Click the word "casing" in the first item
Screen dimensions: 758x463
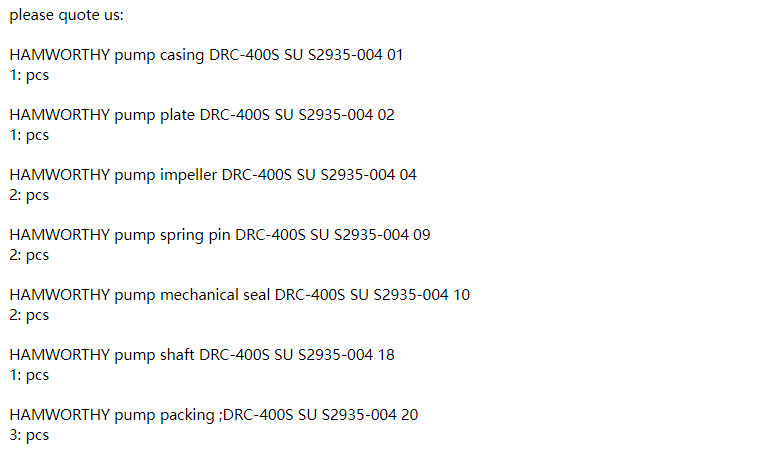(x=181, y=55)
